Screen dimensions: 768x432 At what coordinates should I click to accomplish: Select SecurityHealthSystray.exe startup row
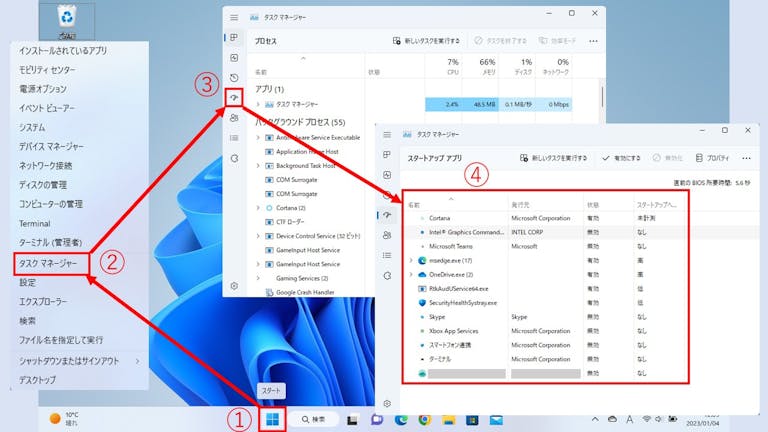click(545, 303)
